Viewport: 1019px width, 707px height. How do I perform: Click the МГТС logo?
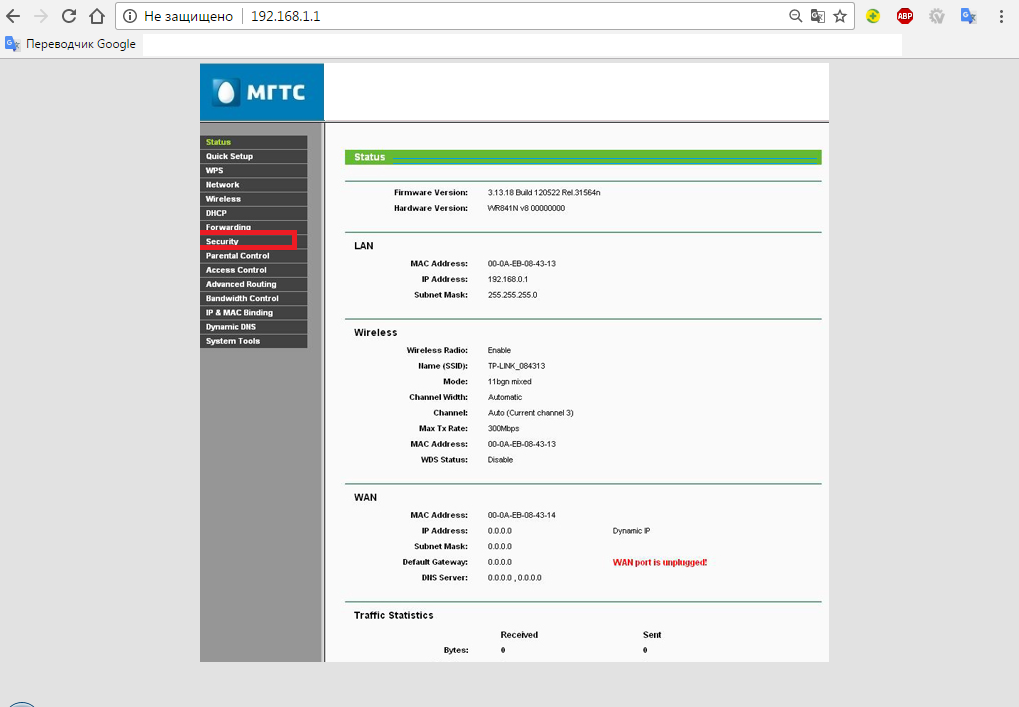point(262,92)
